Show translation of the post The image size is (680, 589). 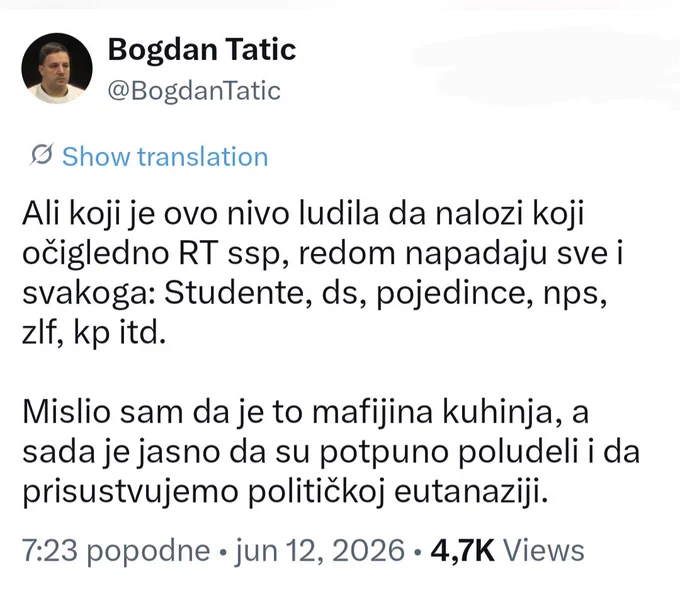(x=165, y=157)
